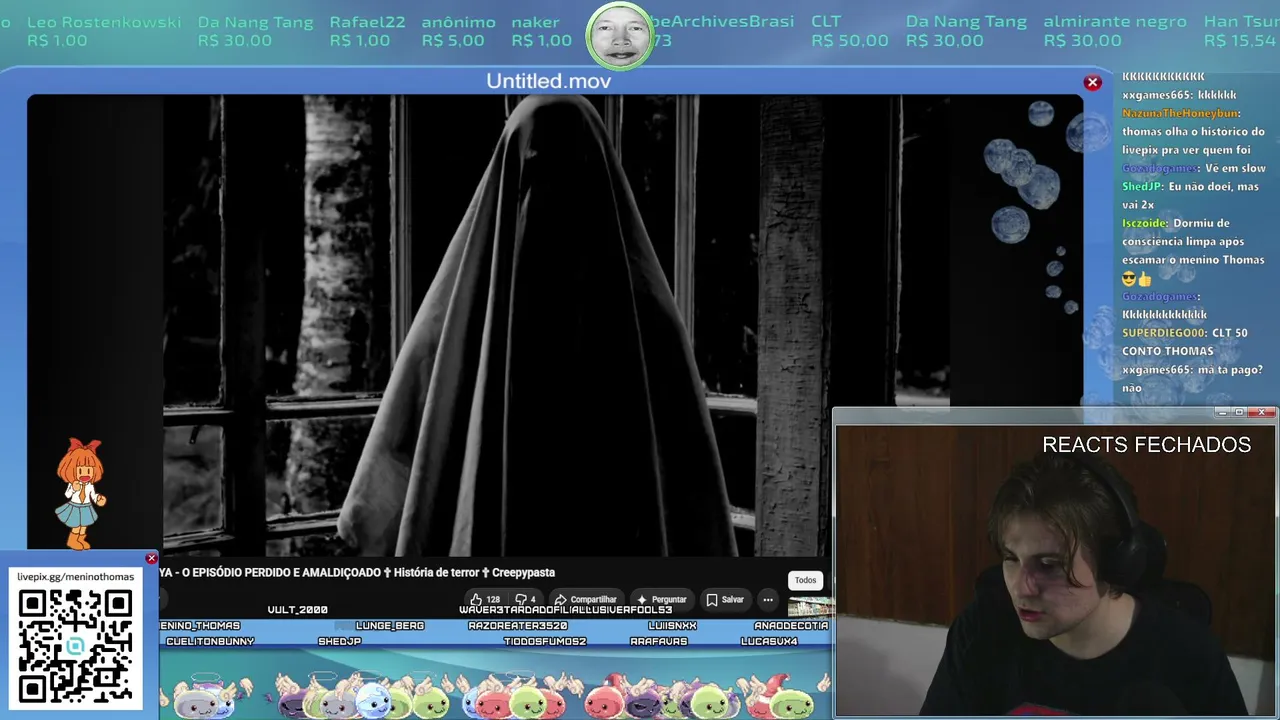Click the name tag 'RAZOREATER3520'
This screenshot has width=1280, height=720.
(518, 626)
